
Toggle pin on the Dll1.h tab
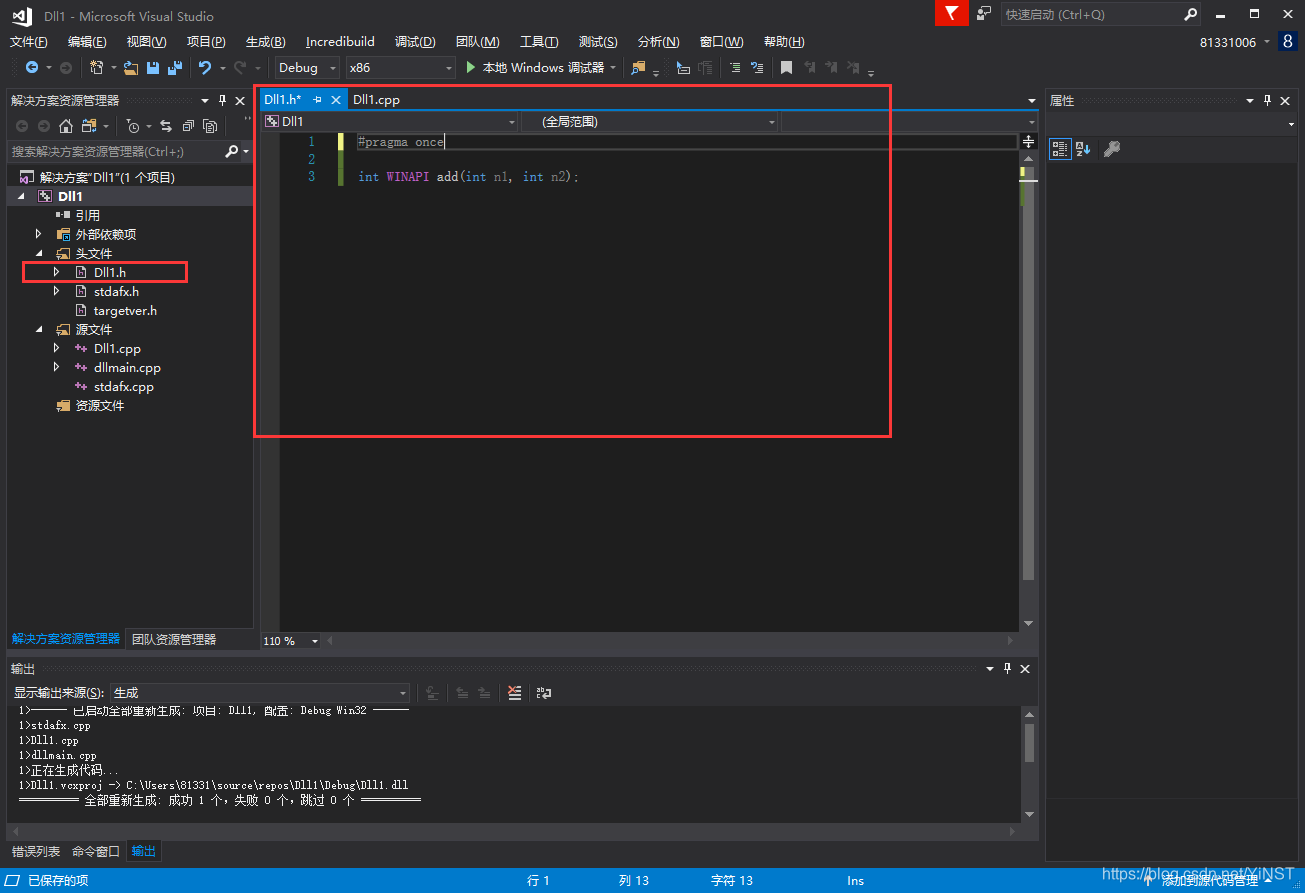[x=317, y=100]
